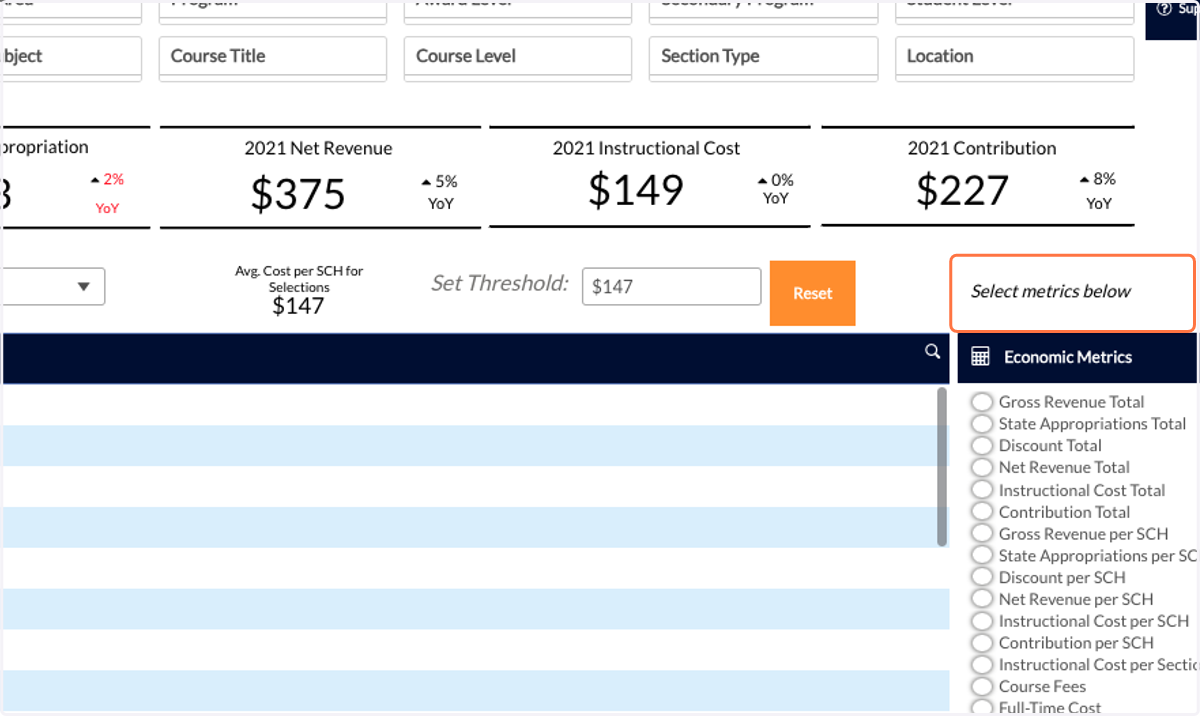Click the 2021 Net Revenue $375 value

pyautogui.click(x=298, y=193)
